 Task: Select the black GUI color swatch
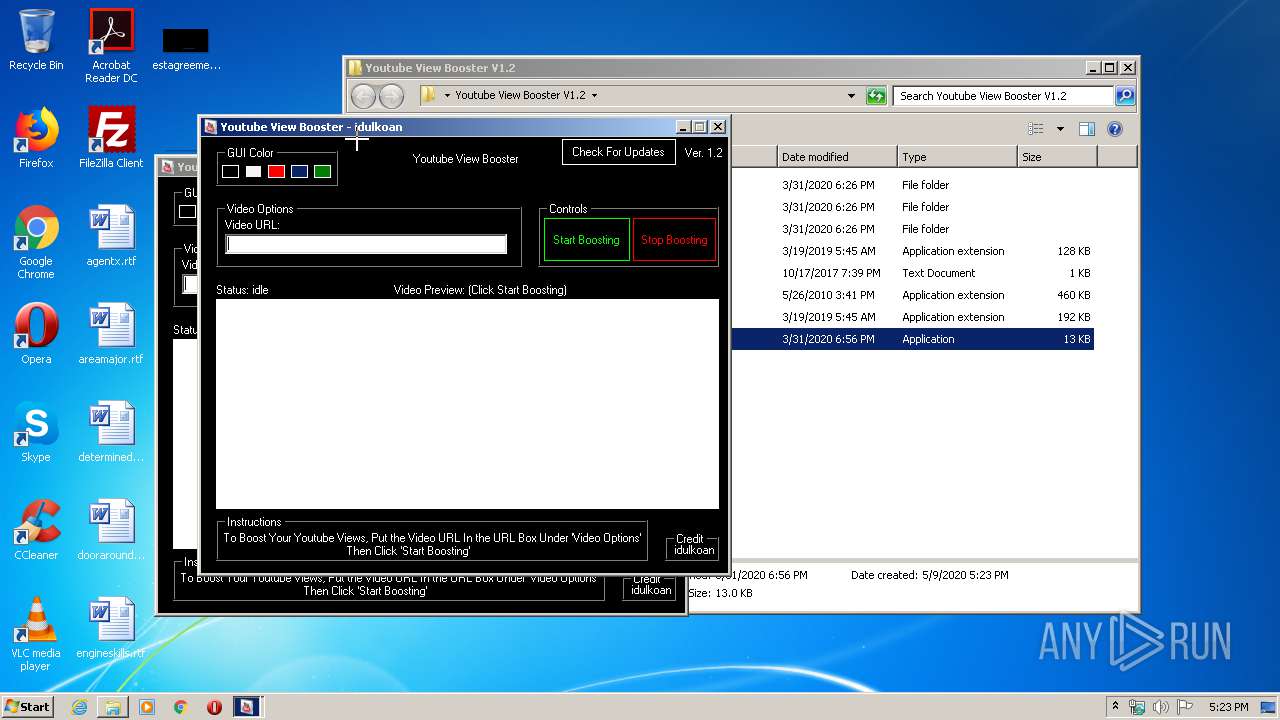pyautogui.click(x=230, y=172)
